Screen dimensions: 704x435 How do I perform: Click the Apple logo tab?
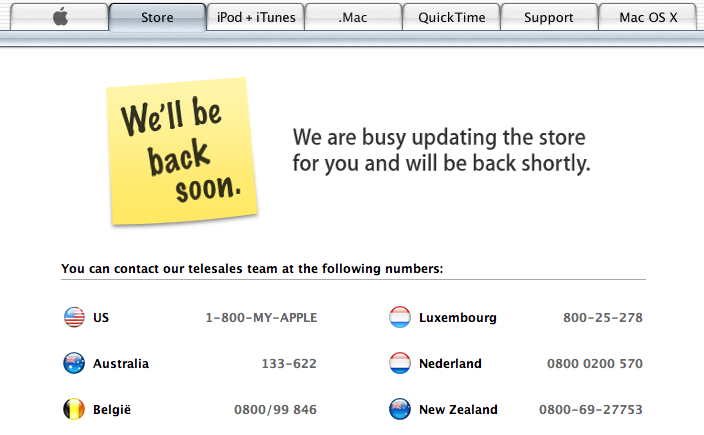point(59,17)
